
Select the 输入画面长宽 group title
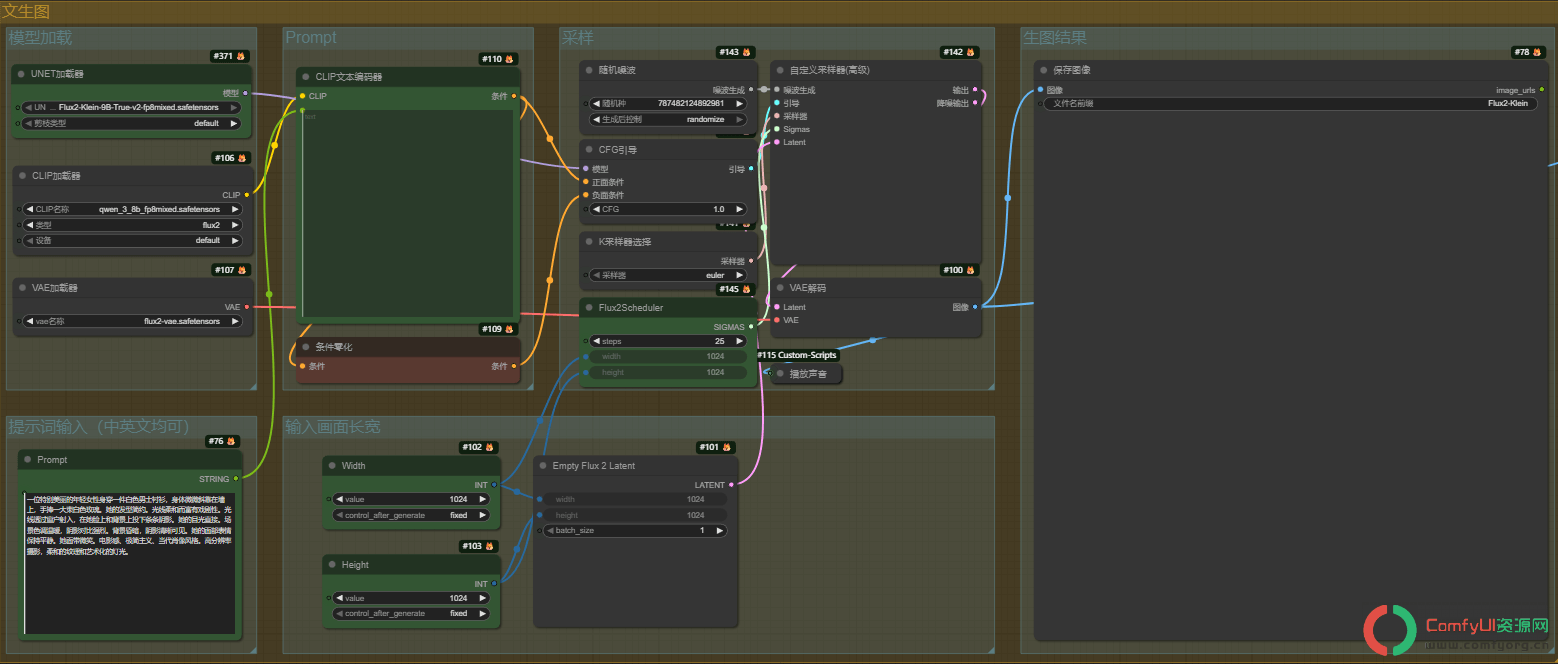pyautogui.click(x=333, y=427)
